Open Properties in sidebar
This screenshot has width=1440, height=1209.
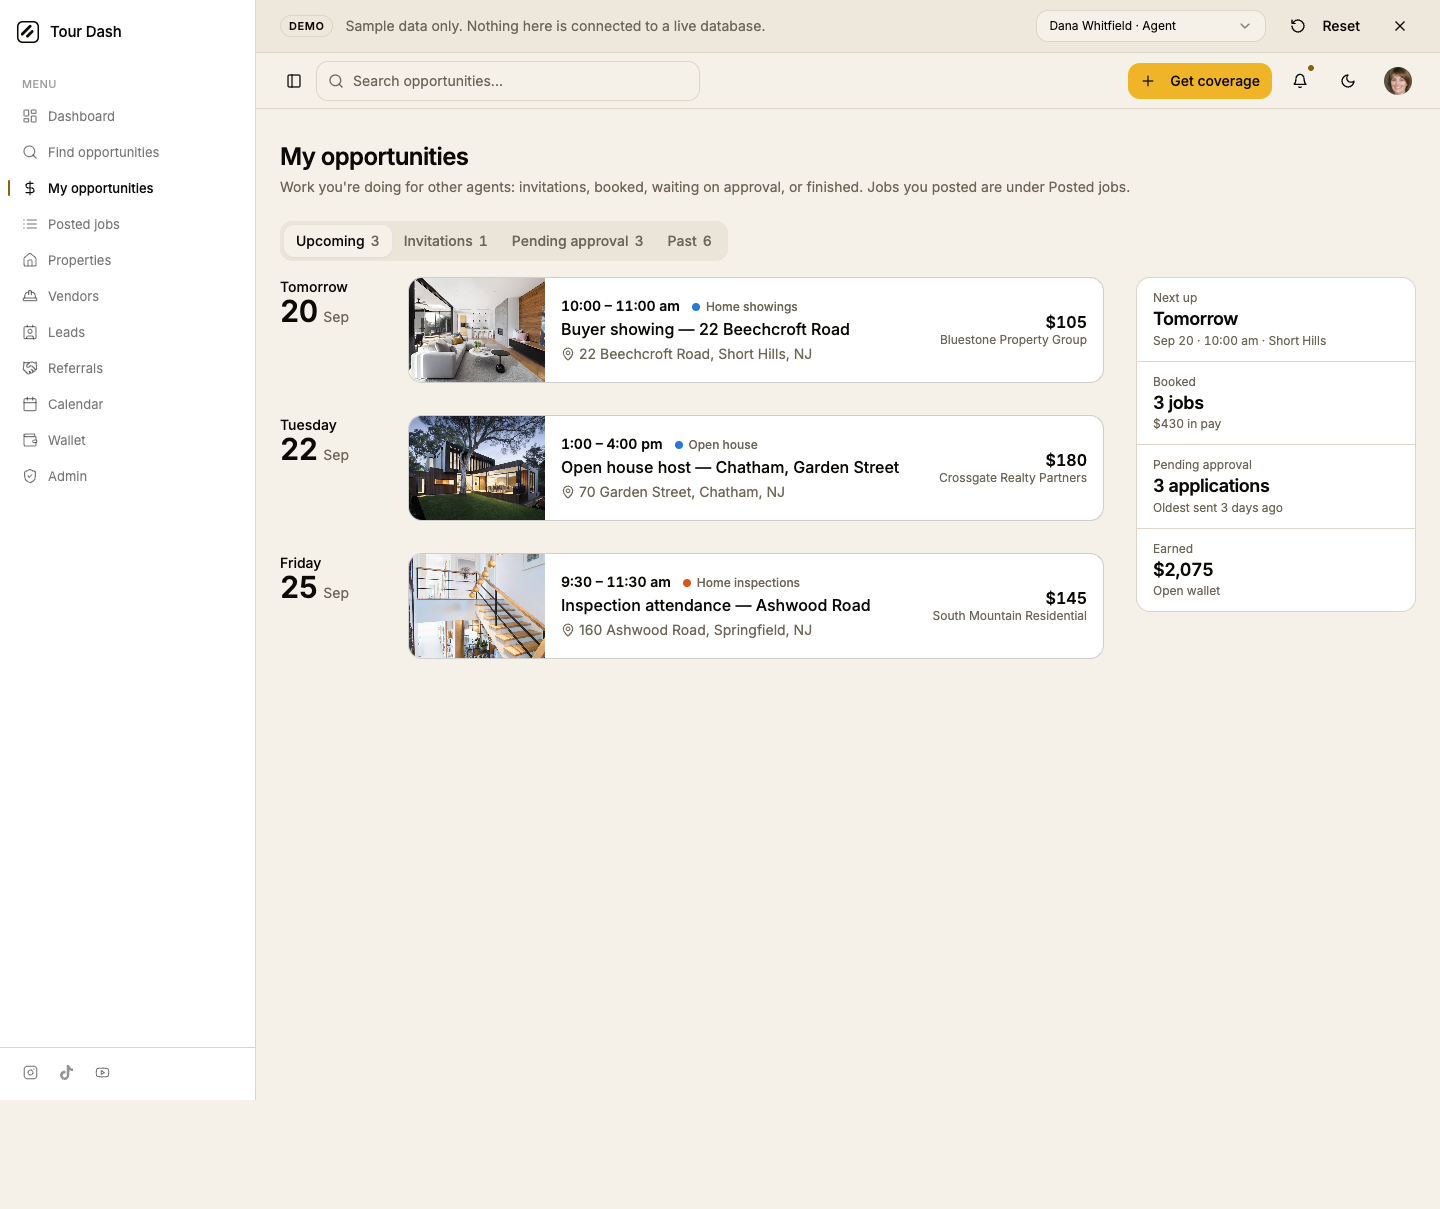point(127,260)
